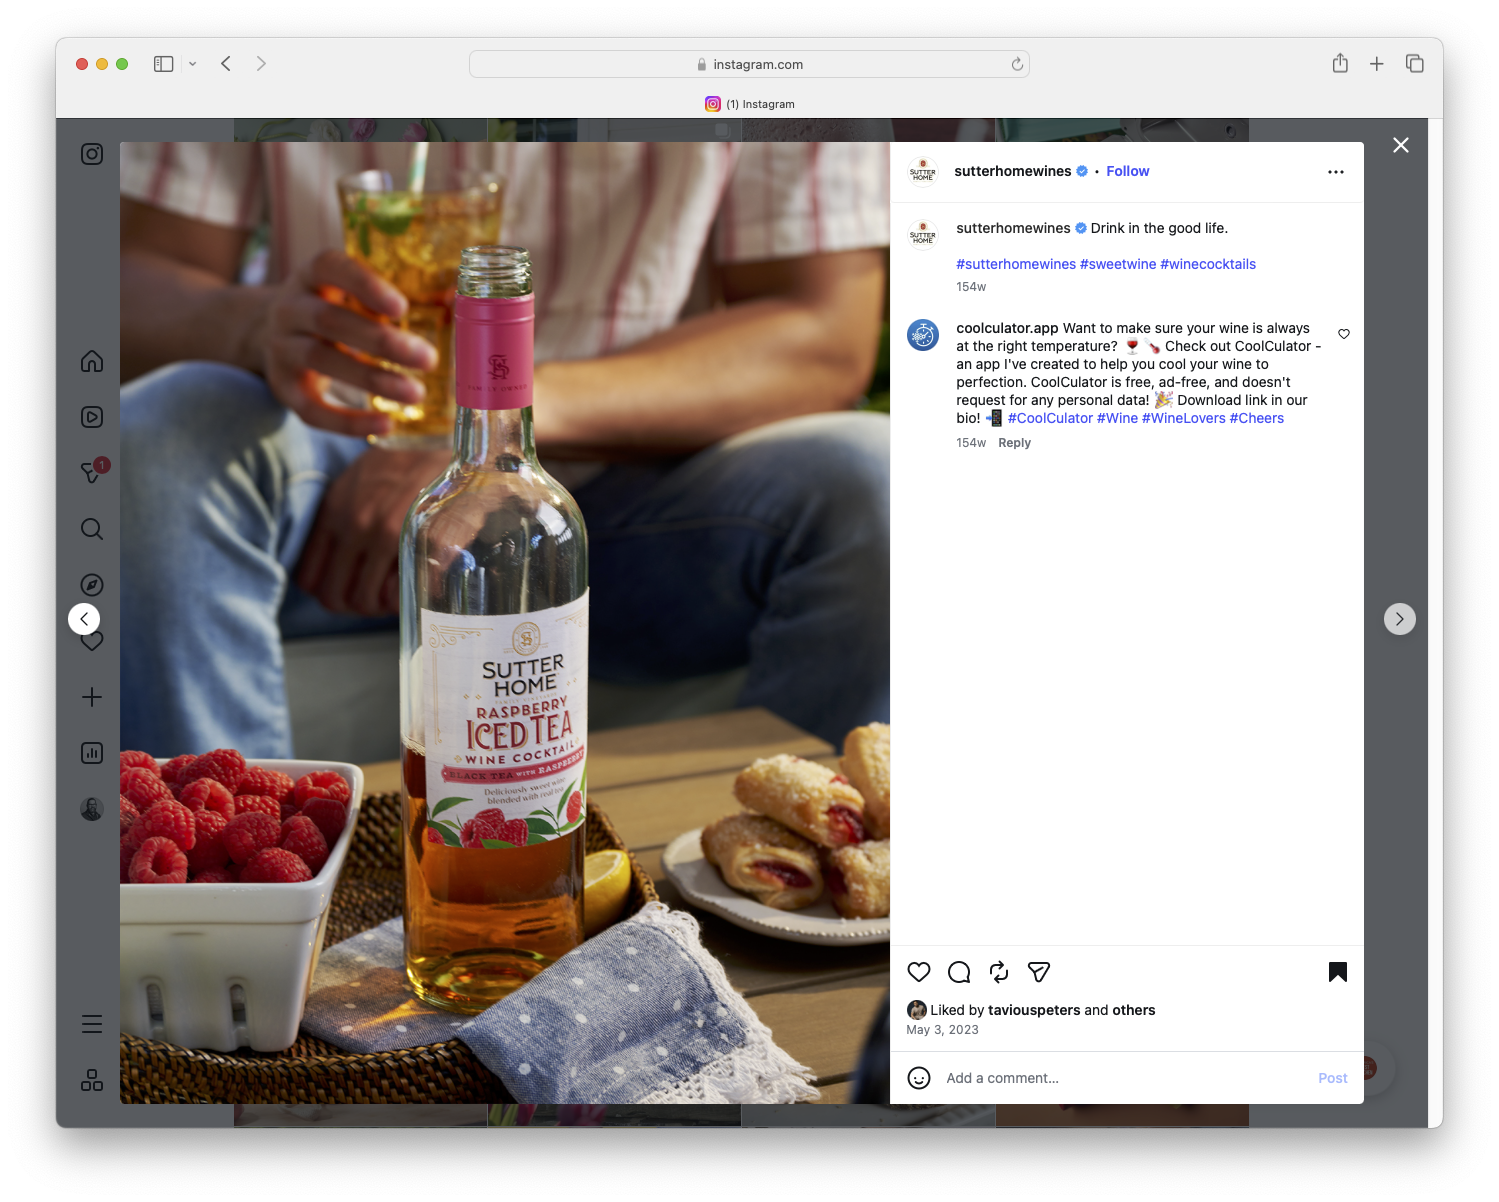The height and width of the screenshot is (1202, 1499).
Task: Click the repost arrows icon
Action: click(999, 972)
